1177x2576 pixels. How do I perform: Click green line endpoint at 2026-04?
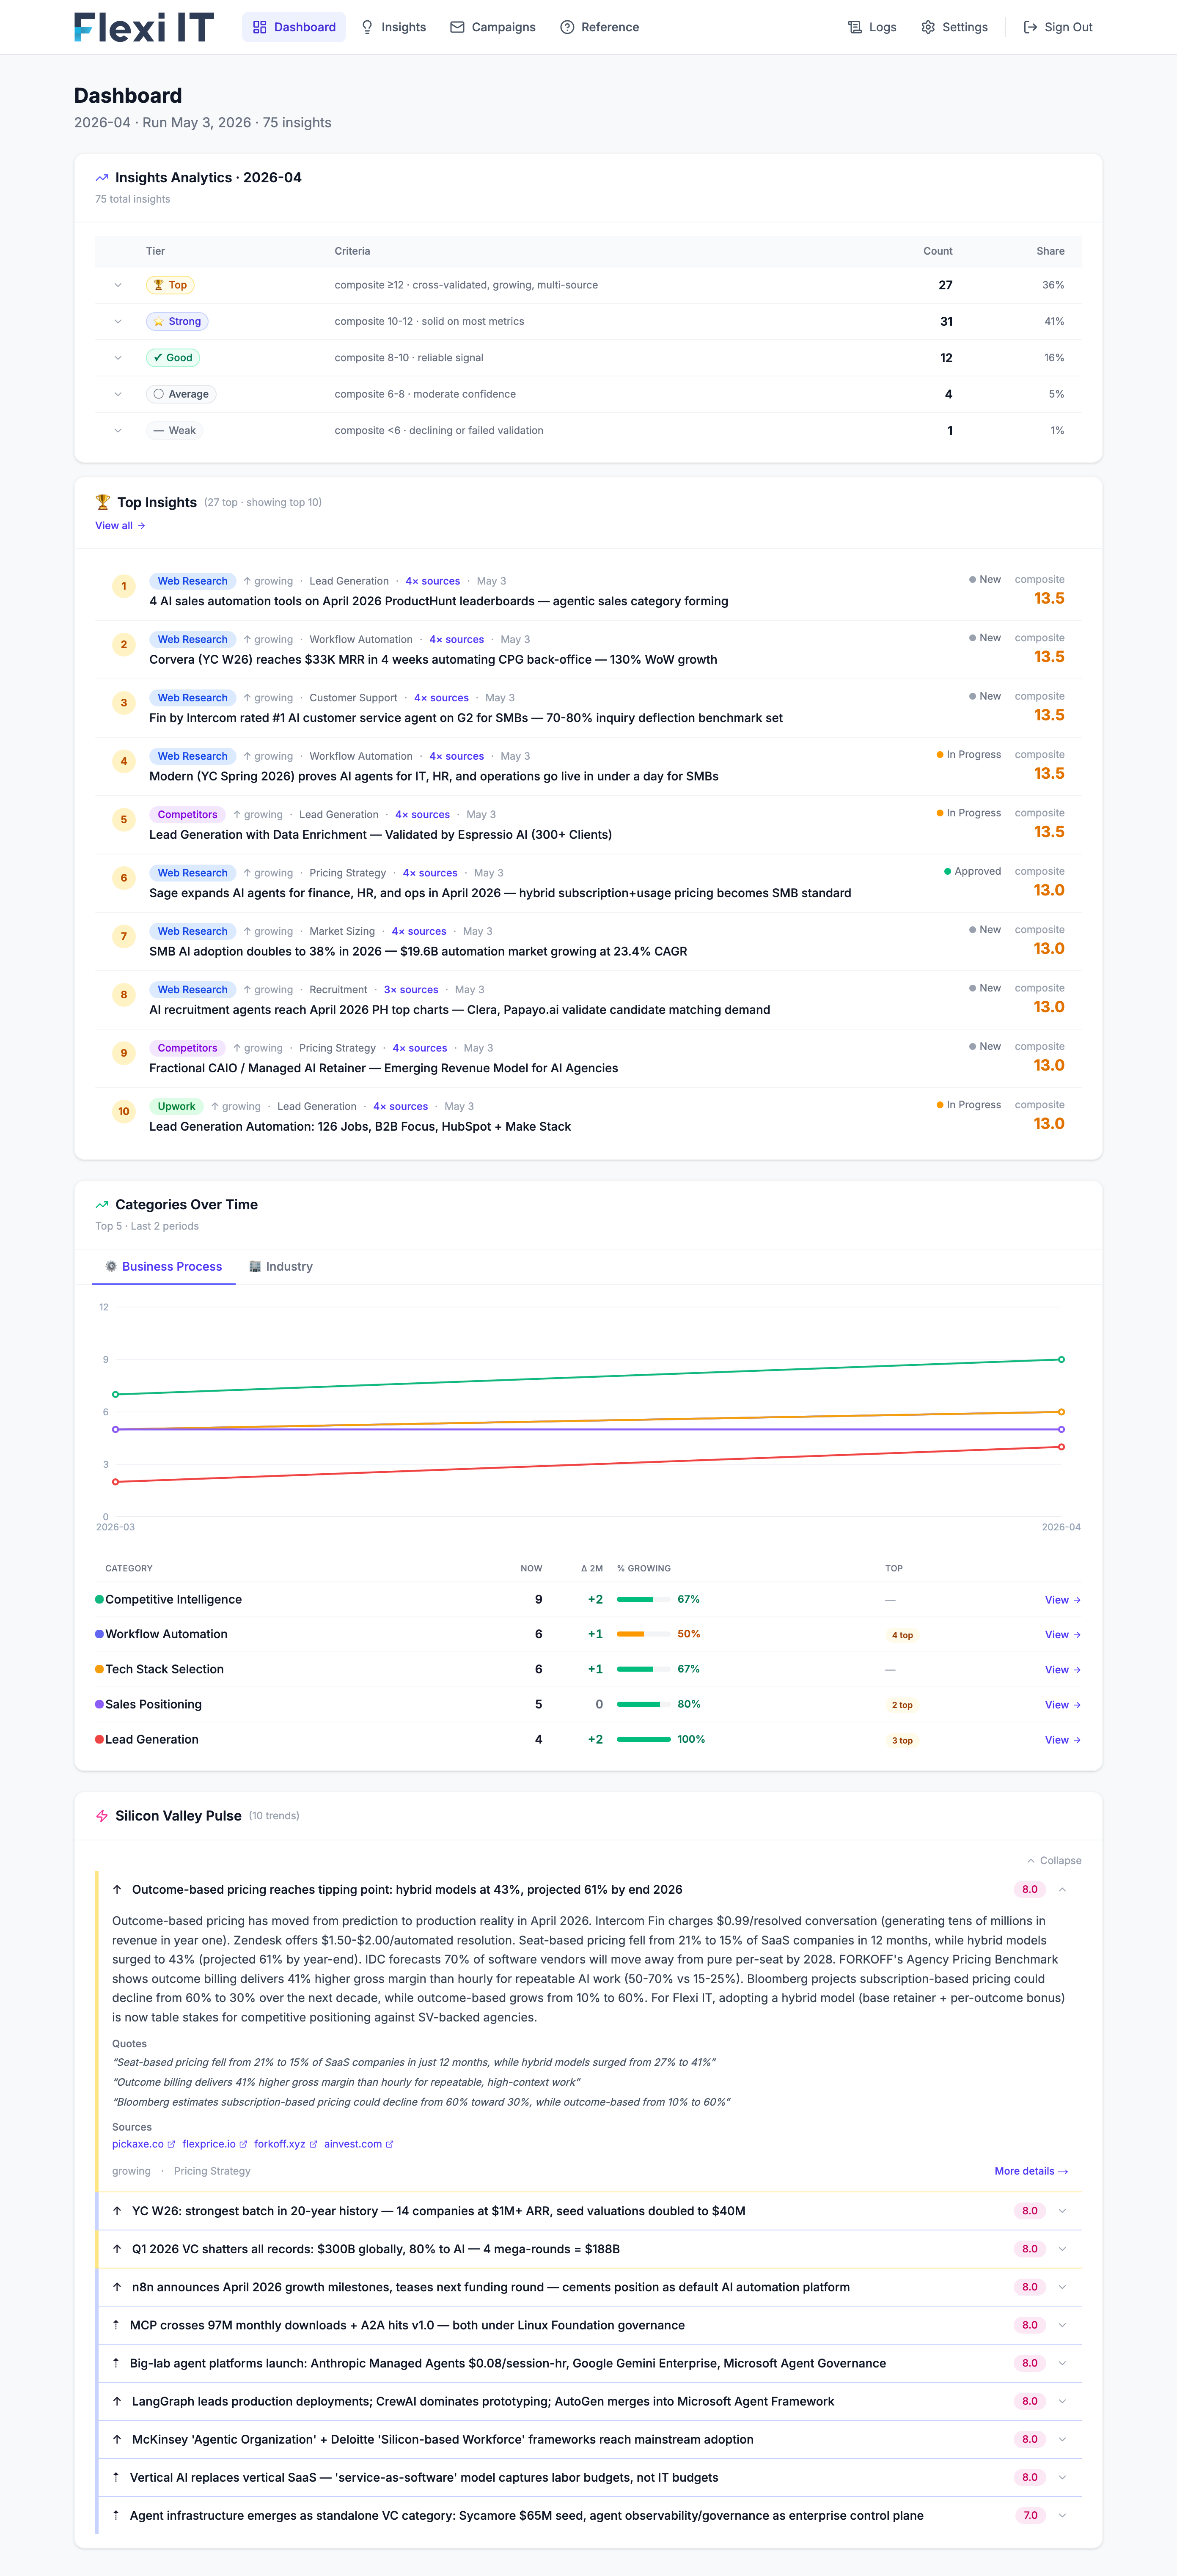(1061, 1360)
